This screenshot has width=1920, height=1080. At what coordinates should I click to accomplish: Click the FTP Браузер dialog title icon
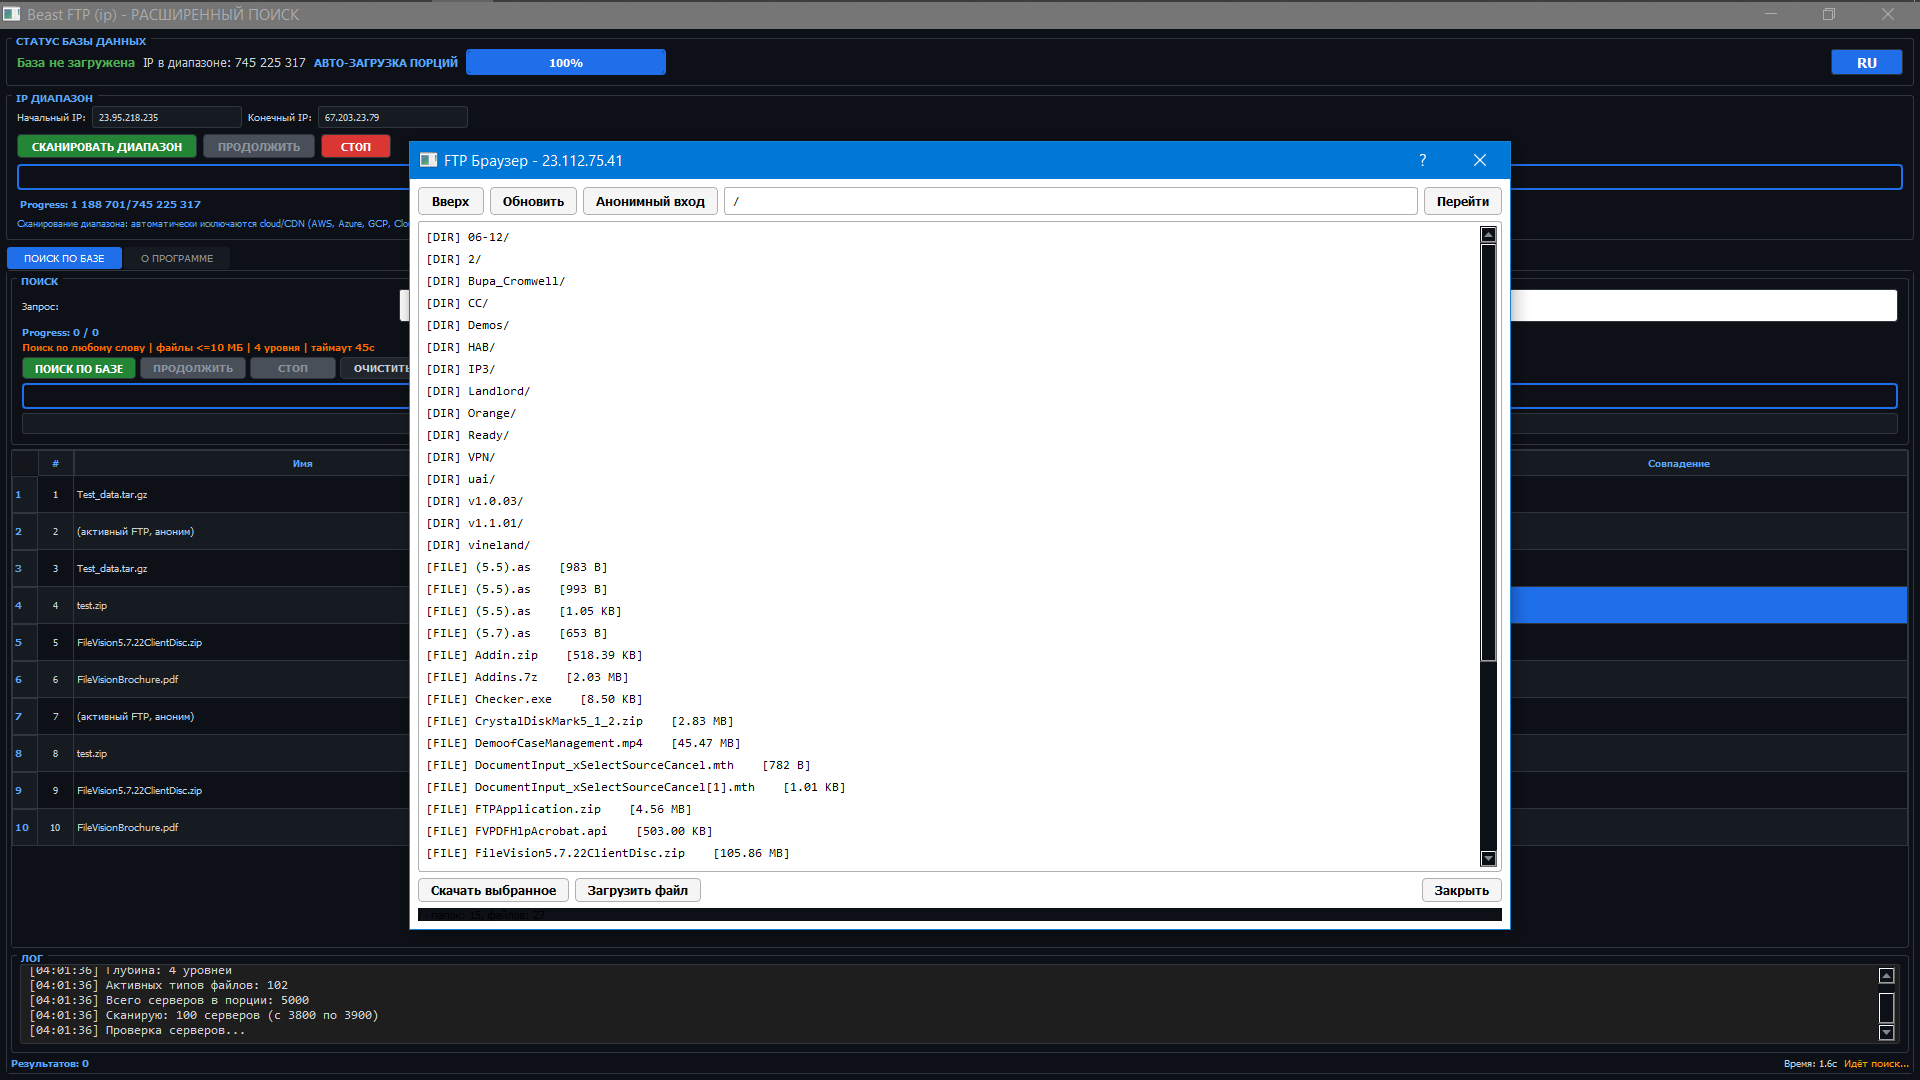click(x=428, y=160)
